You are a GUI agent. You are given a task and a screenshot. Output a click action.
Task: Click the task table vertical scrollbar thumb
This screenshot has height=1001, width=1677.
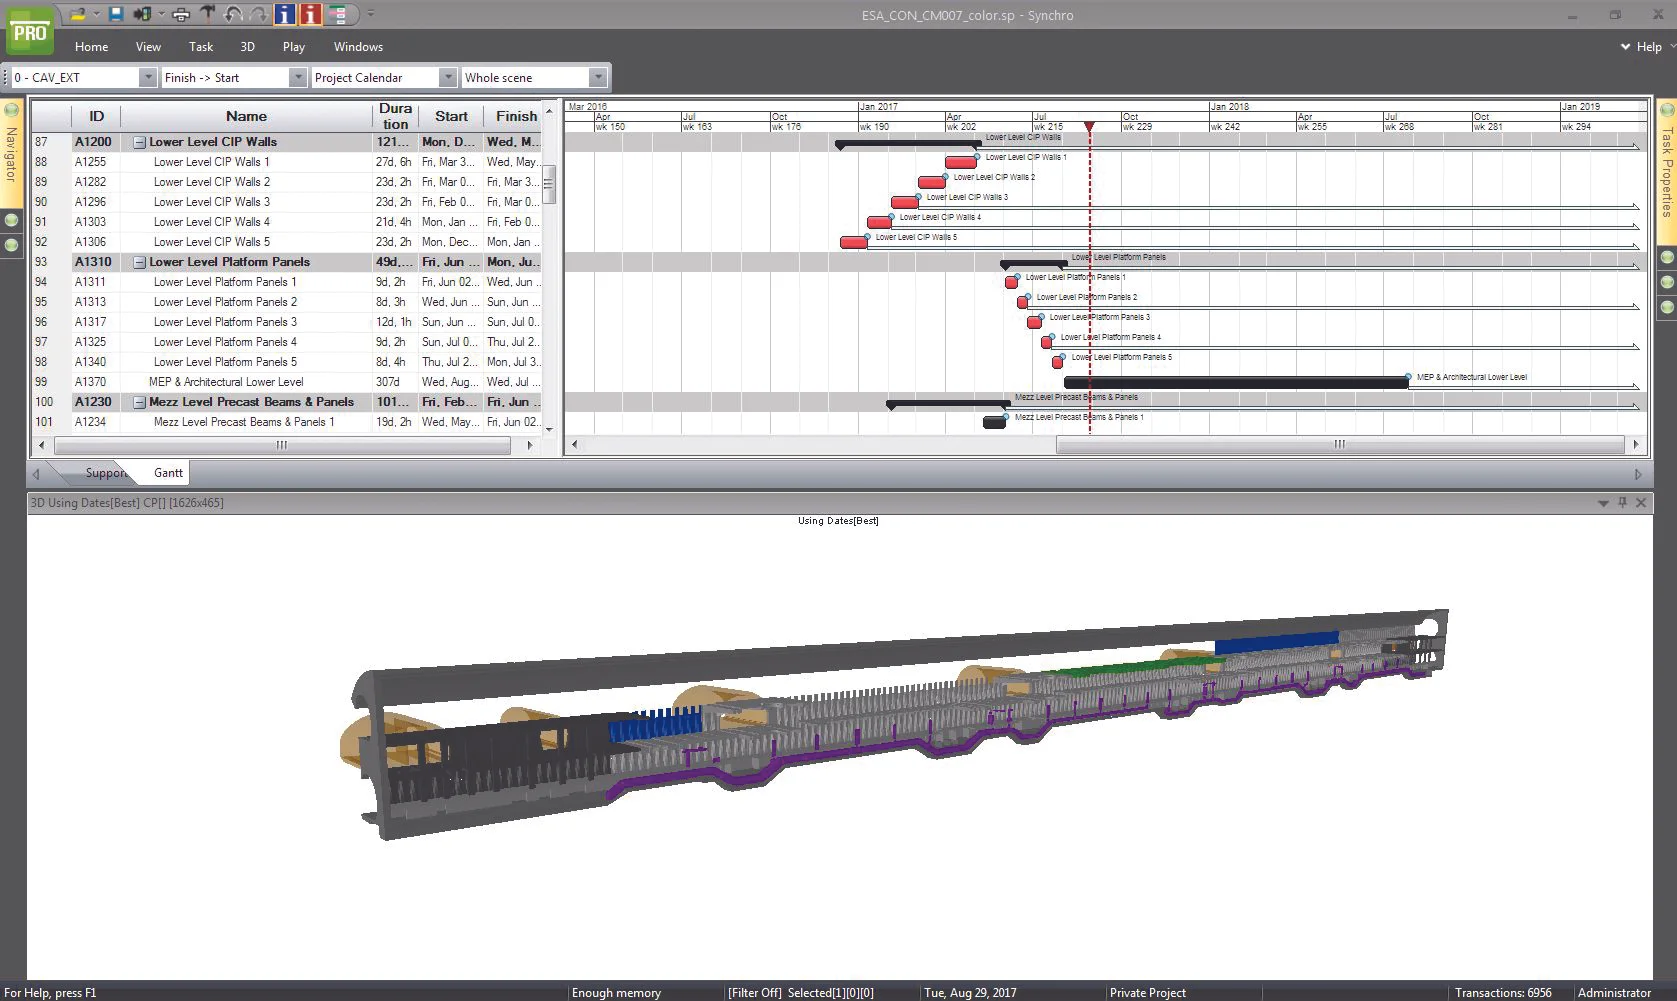pos(549,185)
